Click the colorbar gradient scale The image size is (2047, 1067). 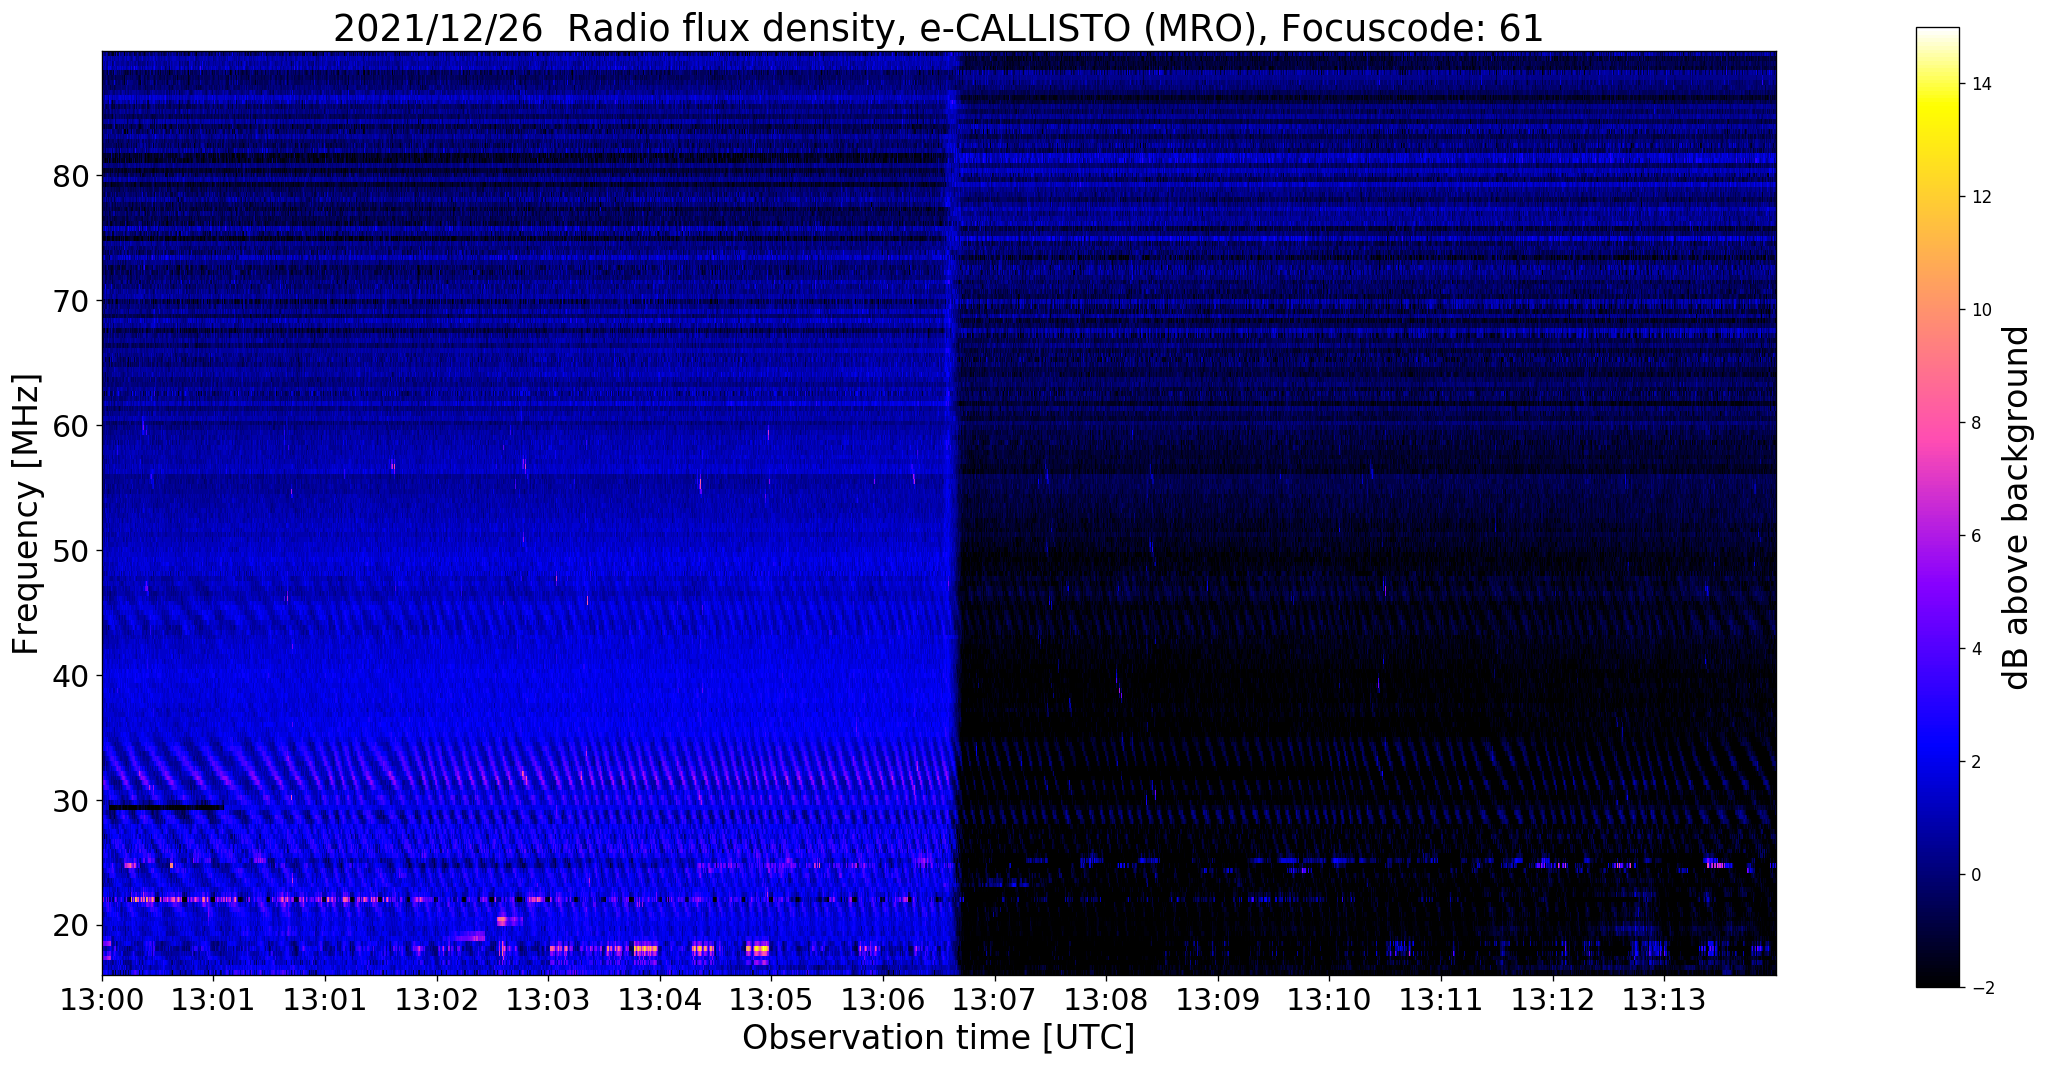[1937, 507]
